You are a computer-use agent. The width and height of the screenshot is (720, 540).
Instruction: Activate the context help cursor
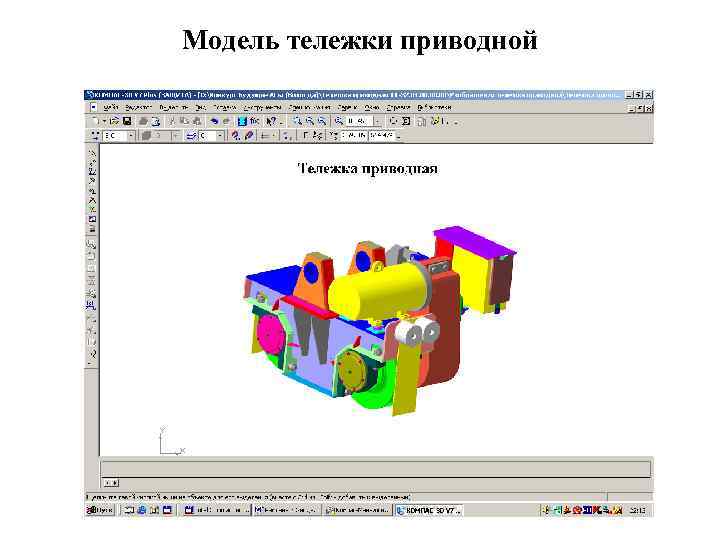point(271,121)
